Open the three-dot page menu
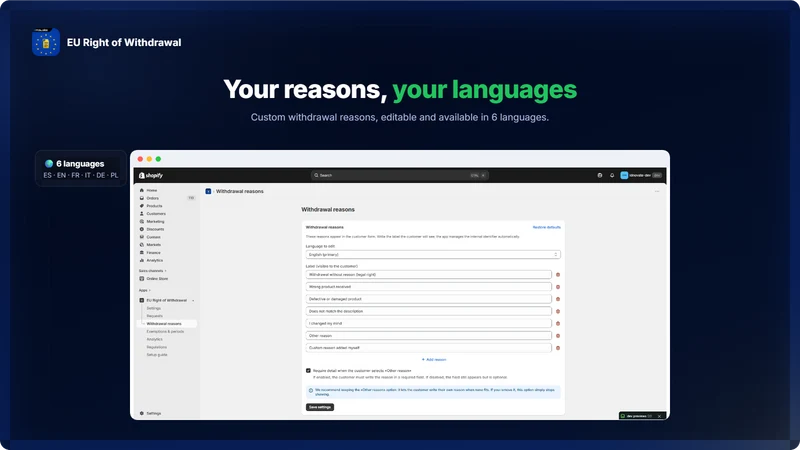This screenshot has height=450, width=800. click(657, 191)
